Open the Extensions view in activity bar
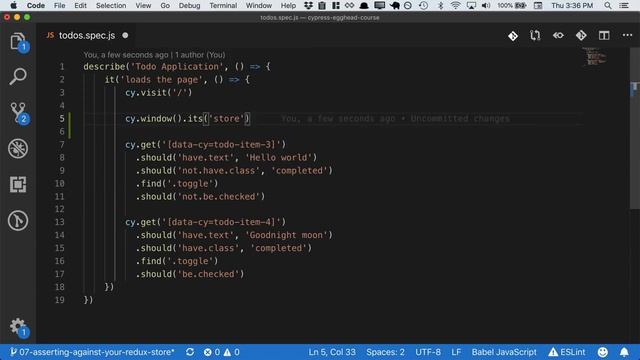The width and height of the screenshot is (640, 360). click(x=18, y=184)
